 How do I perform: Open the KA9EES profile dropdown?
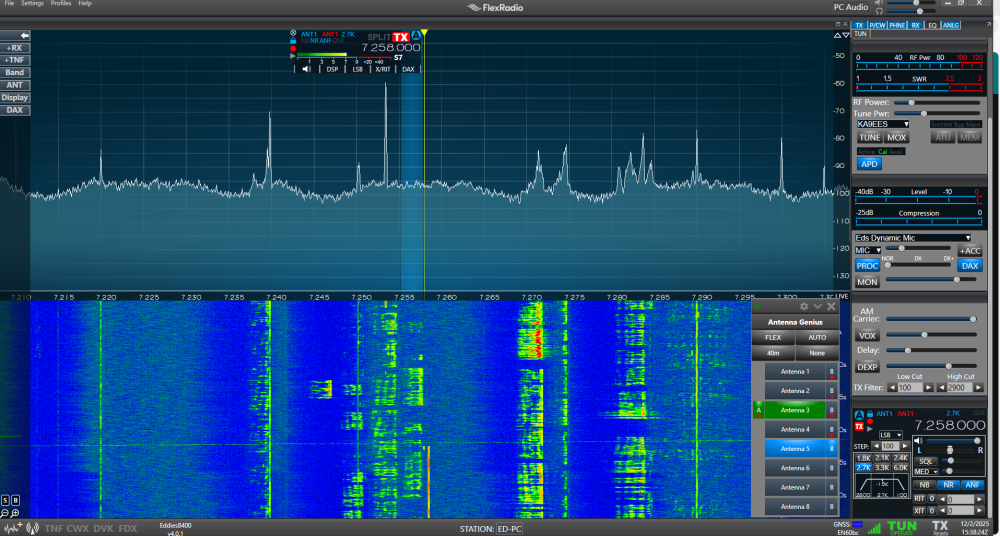(883, 124)
